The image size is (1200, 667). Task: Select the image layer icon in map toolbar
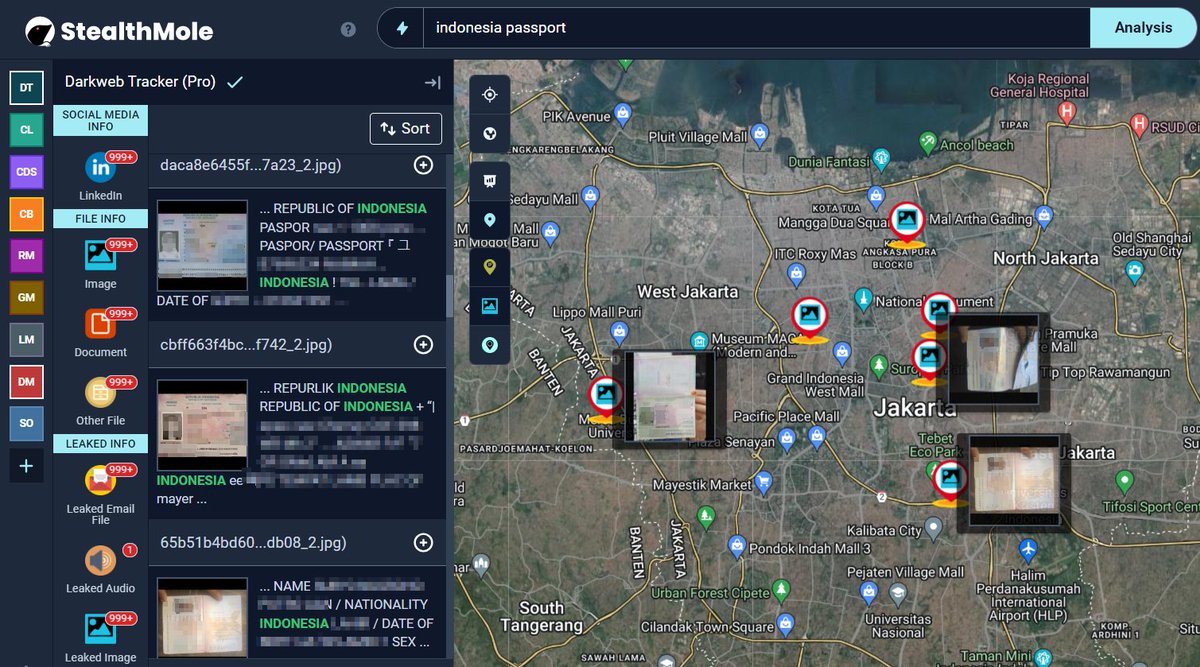(489, 306)
